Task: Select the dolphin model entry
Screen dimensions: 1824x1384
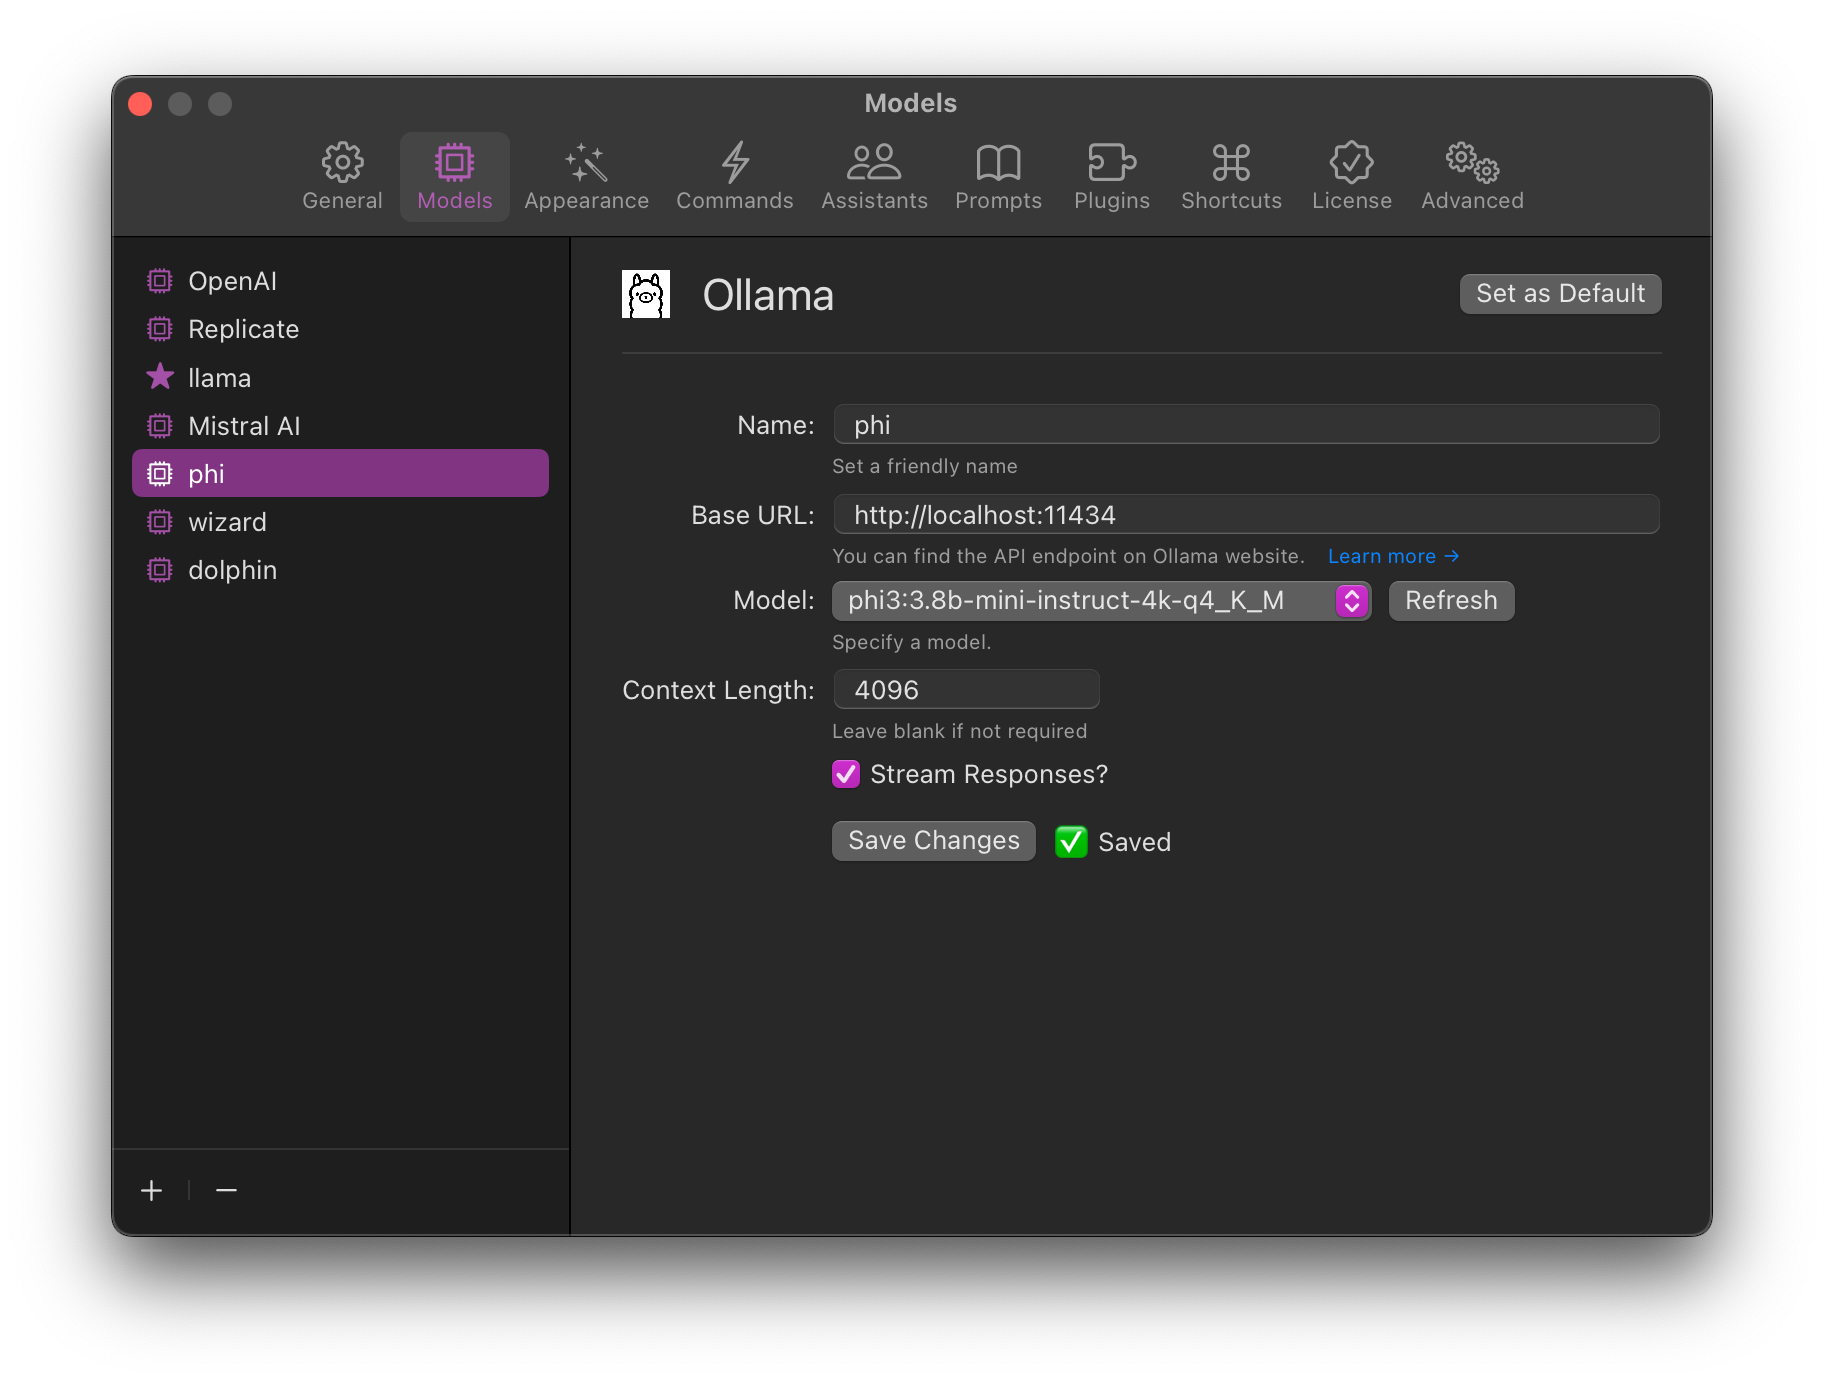Action: point(340,569)
